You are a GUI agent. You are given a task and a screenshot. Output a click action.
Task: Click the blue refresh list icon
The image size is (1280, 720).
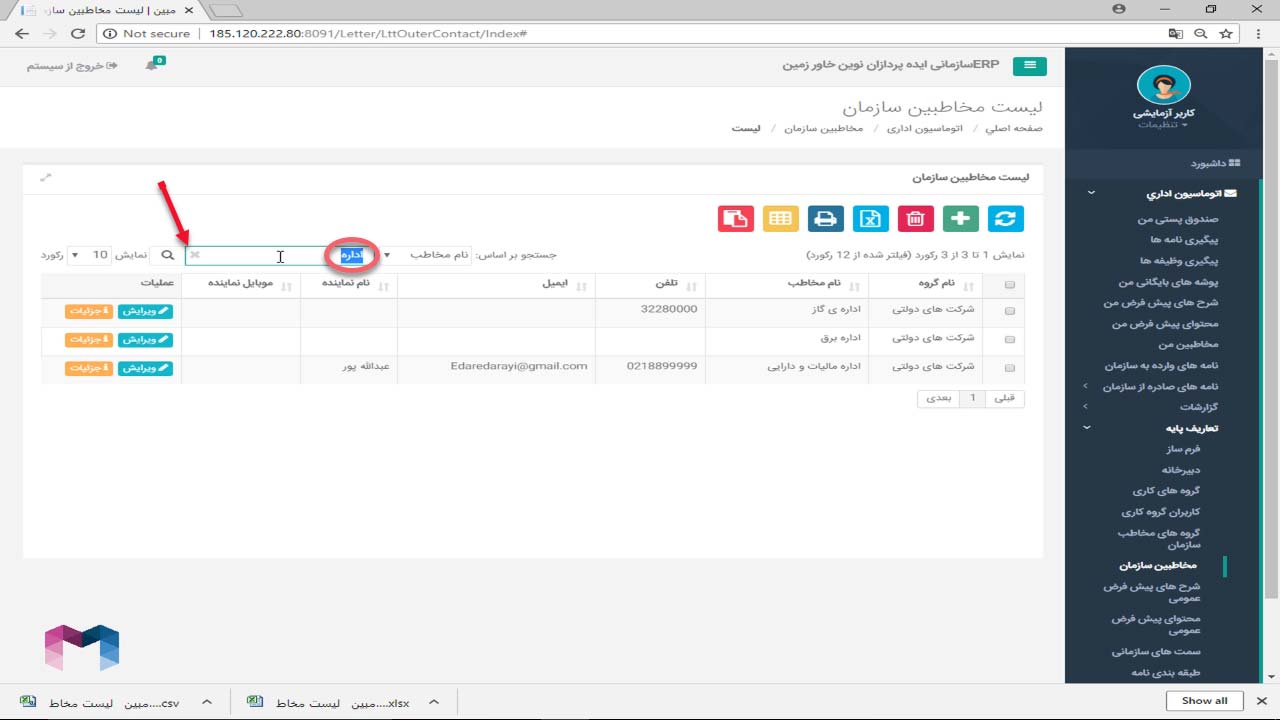1006,218
